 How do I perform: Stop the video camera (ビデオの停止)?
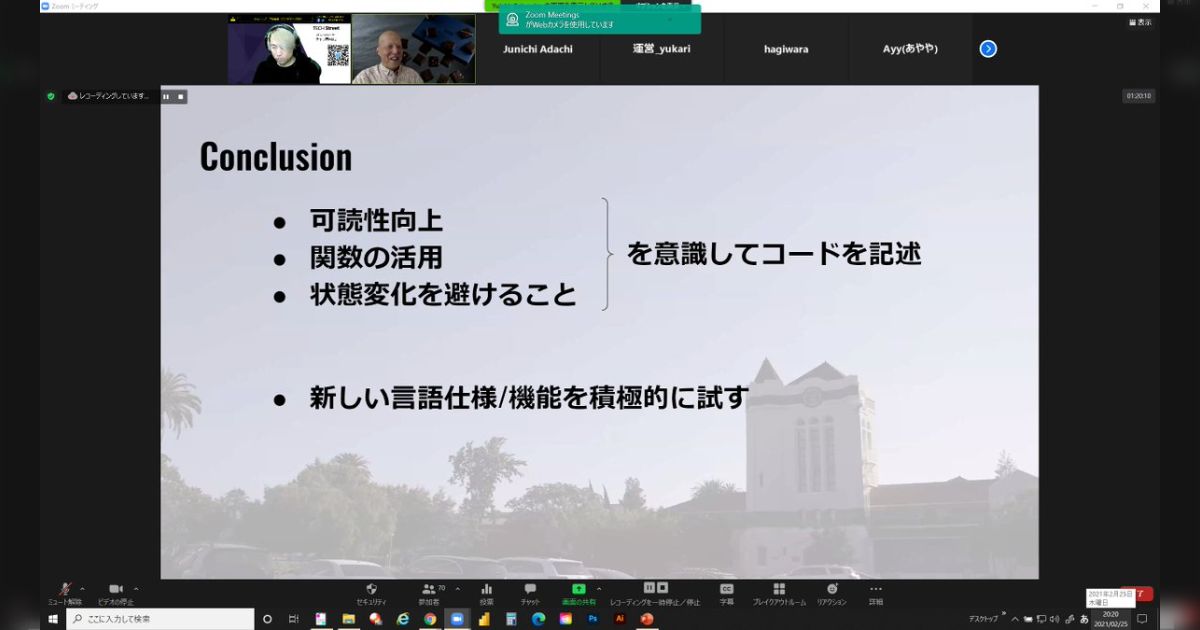point(115,590)
